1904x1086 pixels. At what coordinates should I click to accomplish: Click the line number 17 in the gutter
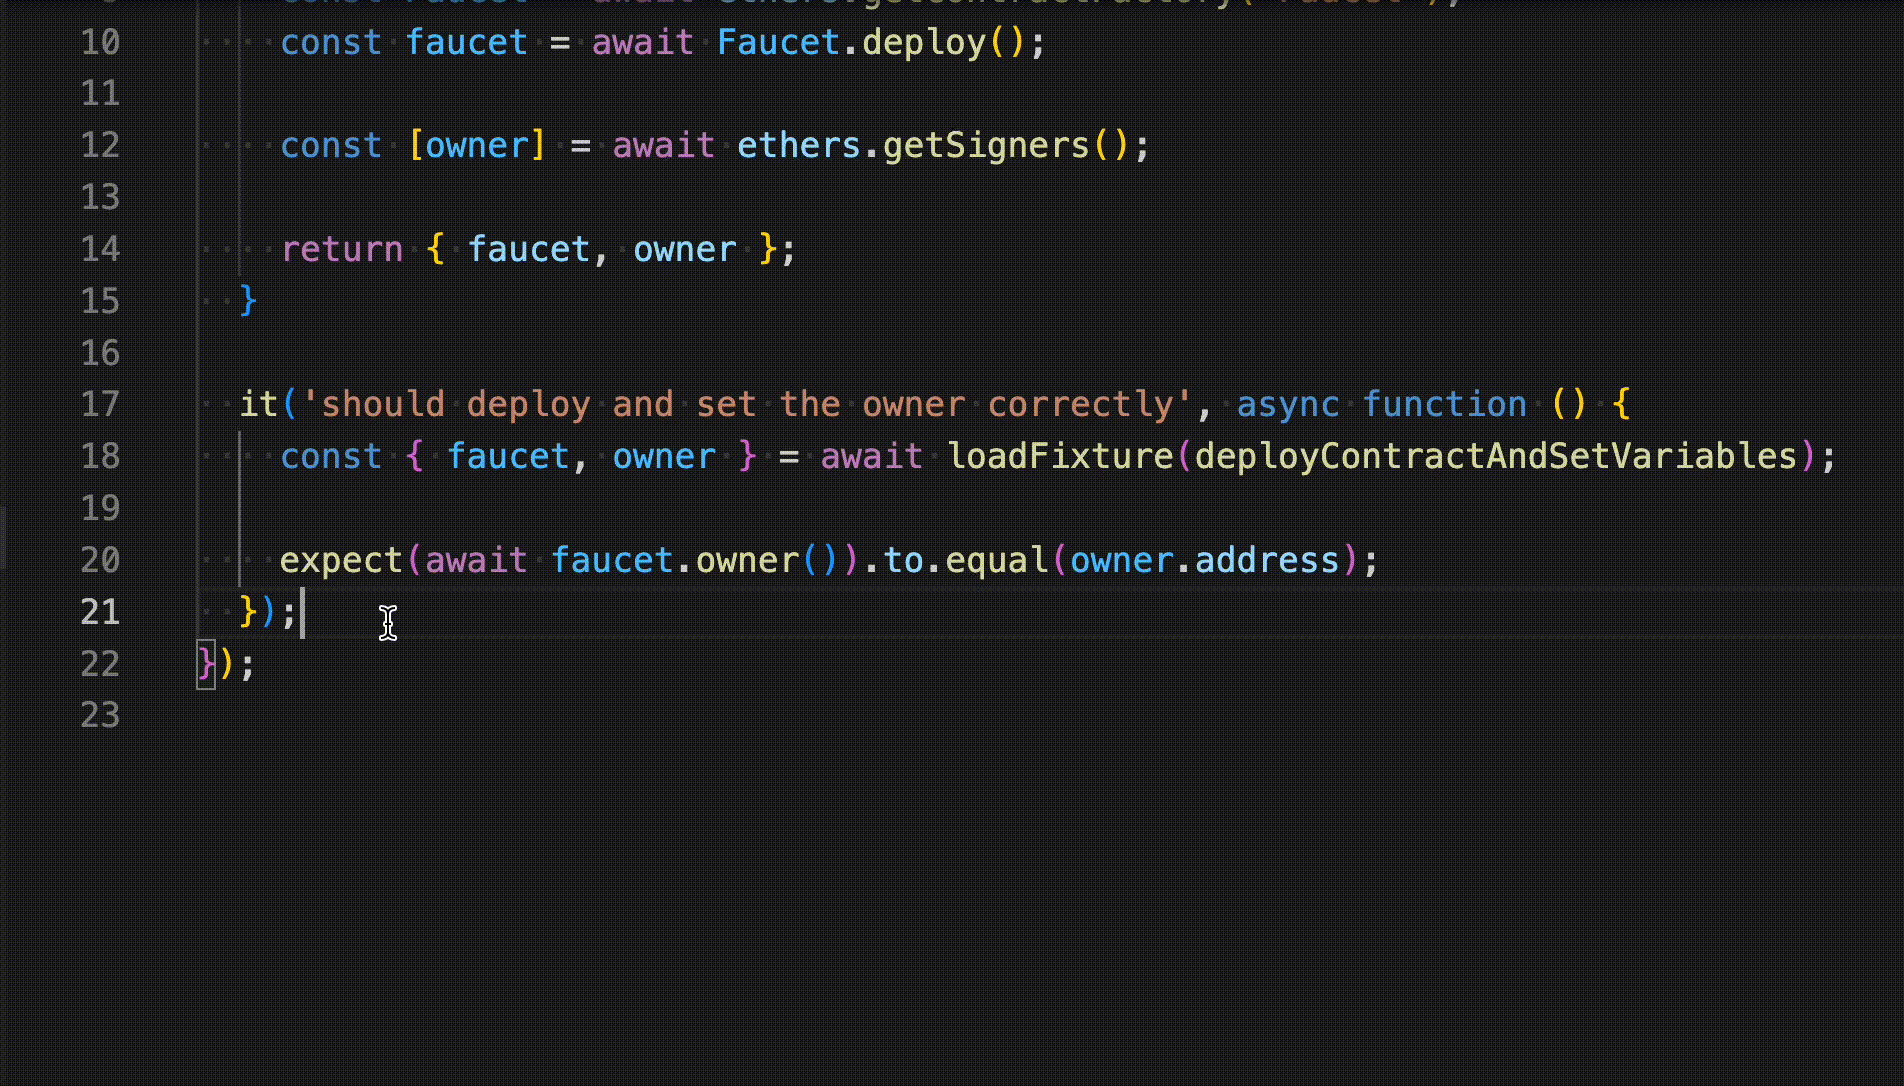point(99,404)
